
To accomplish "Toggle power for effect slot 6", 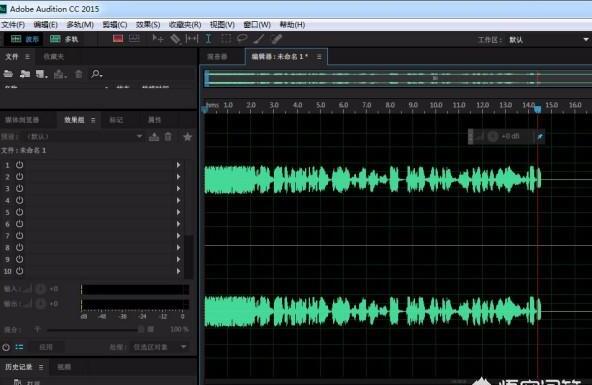I will [x=20, y=224].
